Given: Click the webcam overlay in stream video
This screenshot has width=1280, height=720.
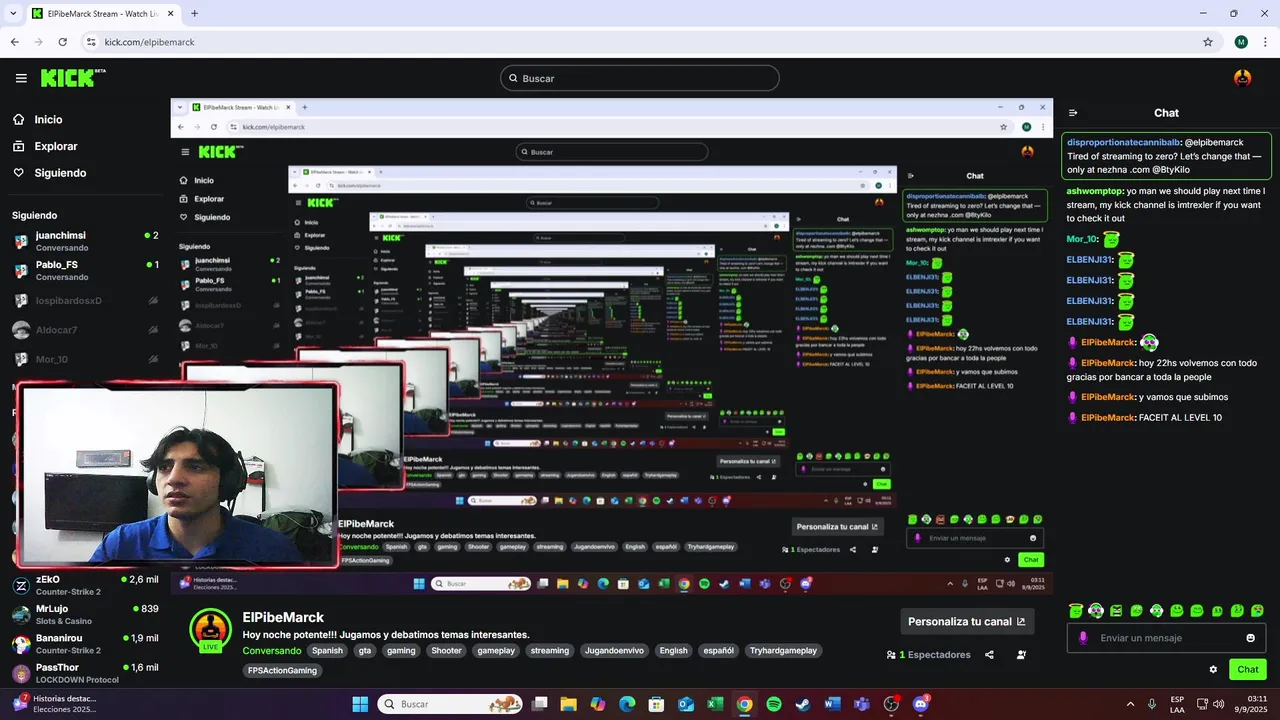Looking at the screenshot, I should click(178, 475).
